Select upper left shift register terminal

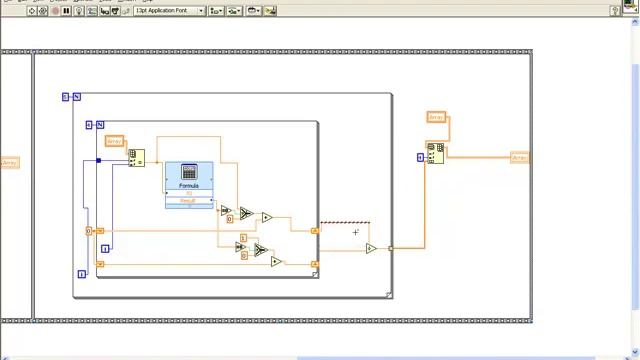click(100, 231)
